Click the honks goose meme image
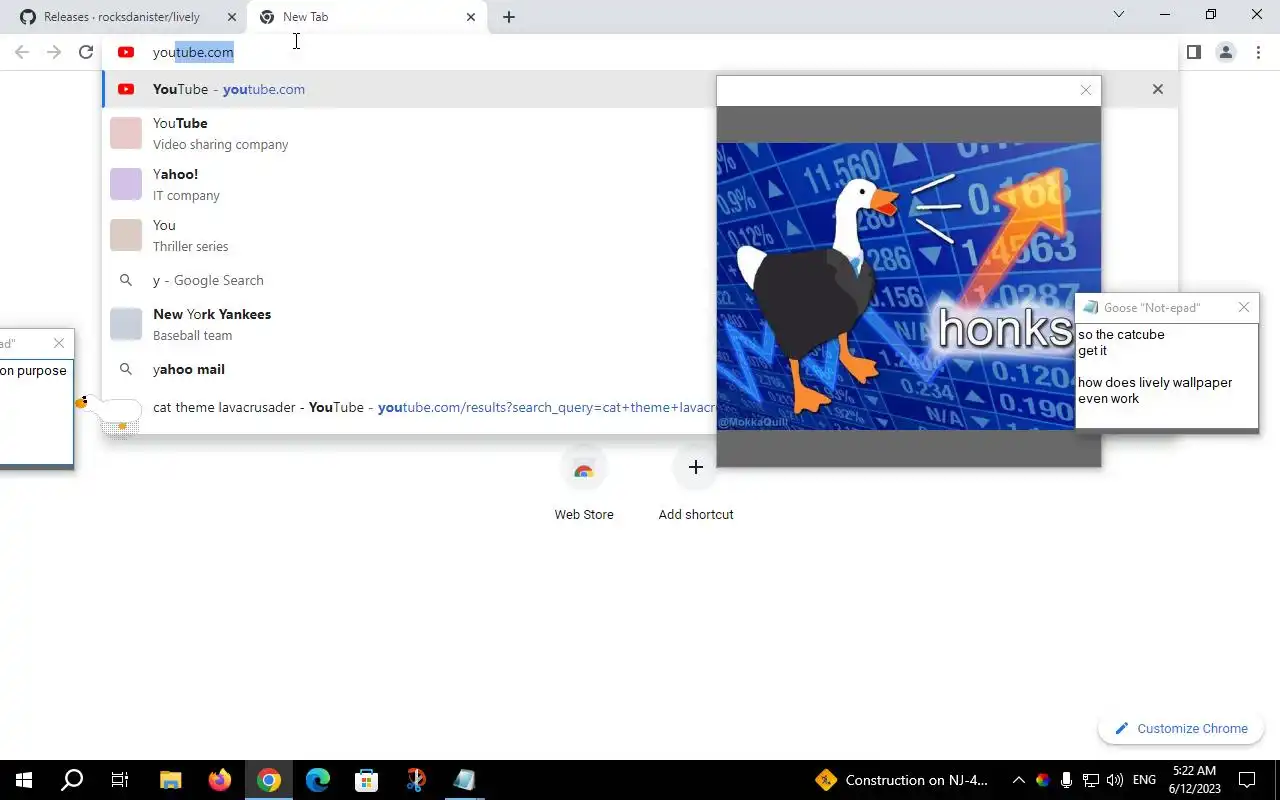Image resolution: width=1280 pixels, height=800 pixels. coord(908,286)
